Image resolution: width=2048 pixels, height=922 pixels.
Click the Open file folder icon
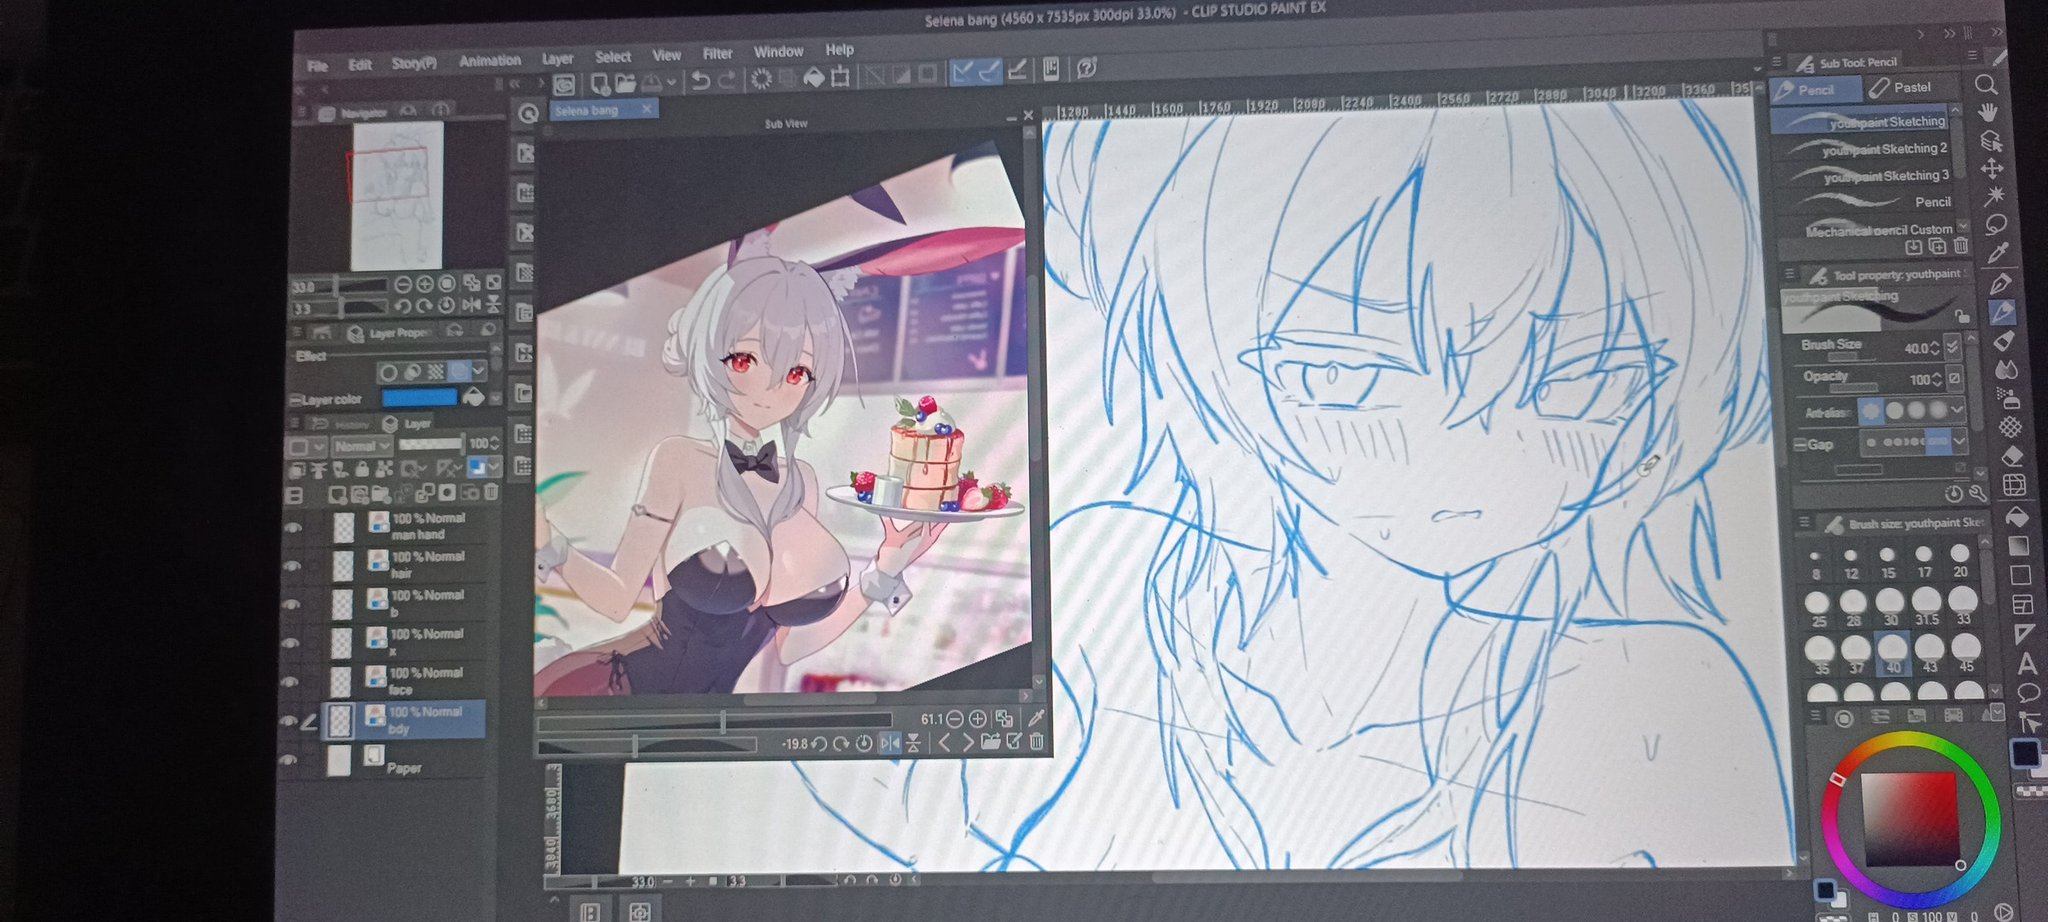click(625, 83)
